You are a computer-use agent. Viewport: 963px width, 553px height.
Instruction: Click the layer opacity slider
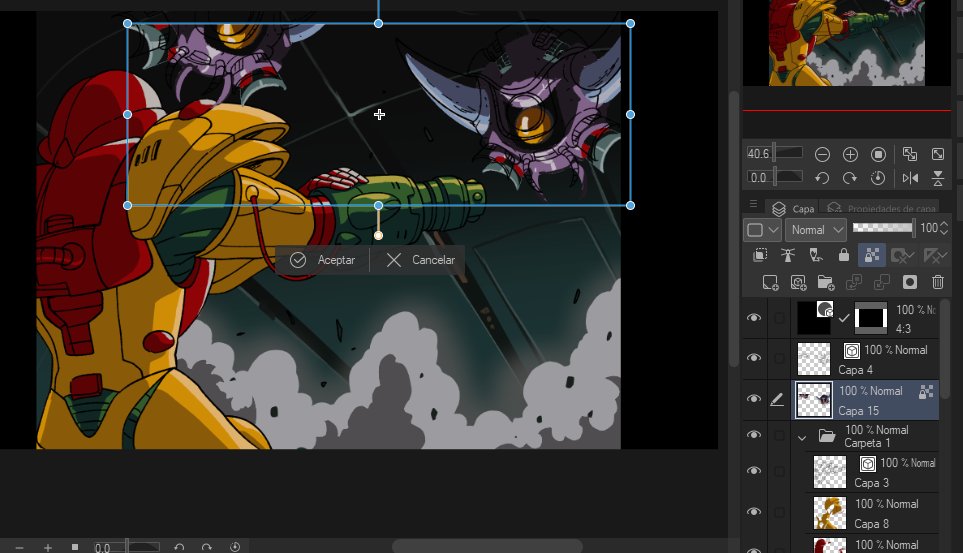[x=883, y=228]
